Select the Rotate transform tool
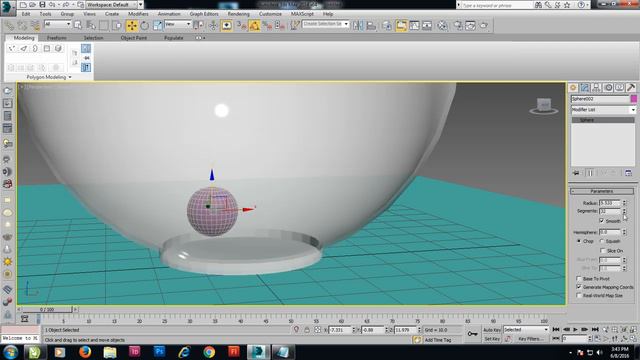The width and height of the screenshot is (640, 360). (144, 26)
